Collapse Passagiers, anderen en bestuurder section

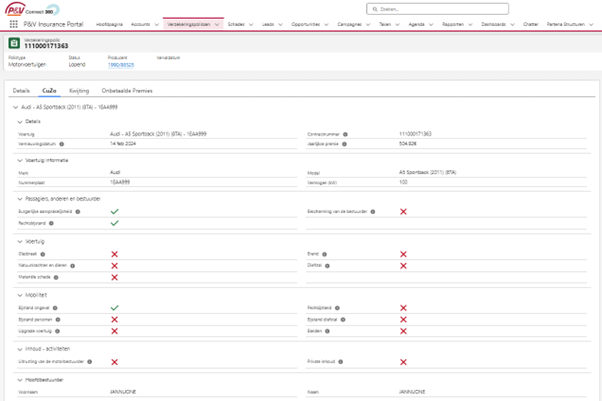20,199
